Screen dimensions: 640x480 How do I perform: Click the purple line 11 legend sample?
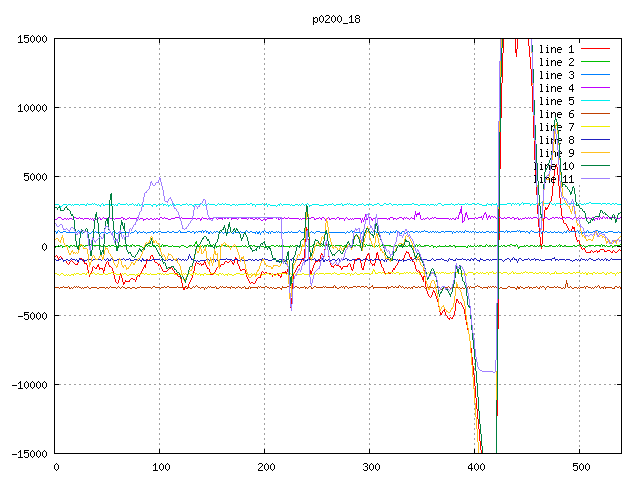(595, 179)
